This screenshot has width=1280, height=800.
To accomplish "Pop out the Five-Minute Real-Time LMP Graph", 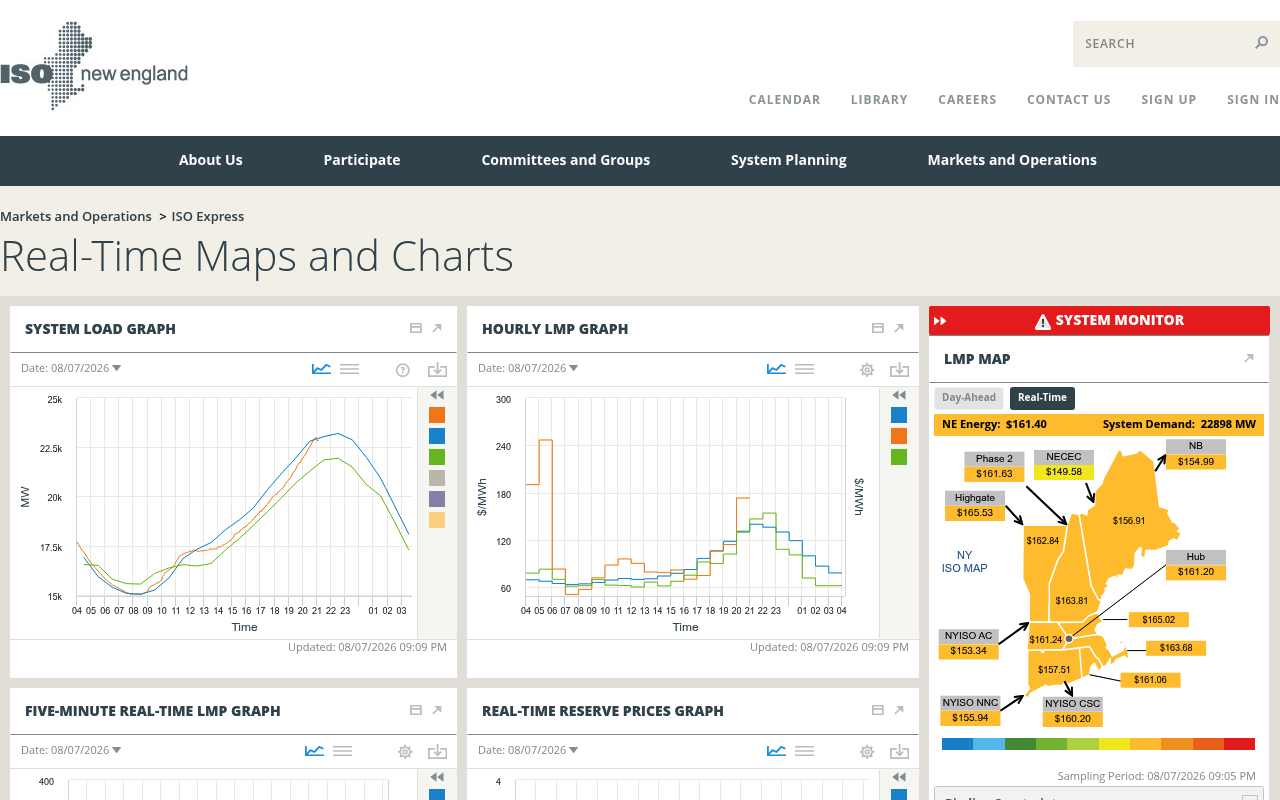I will [437, 710].
